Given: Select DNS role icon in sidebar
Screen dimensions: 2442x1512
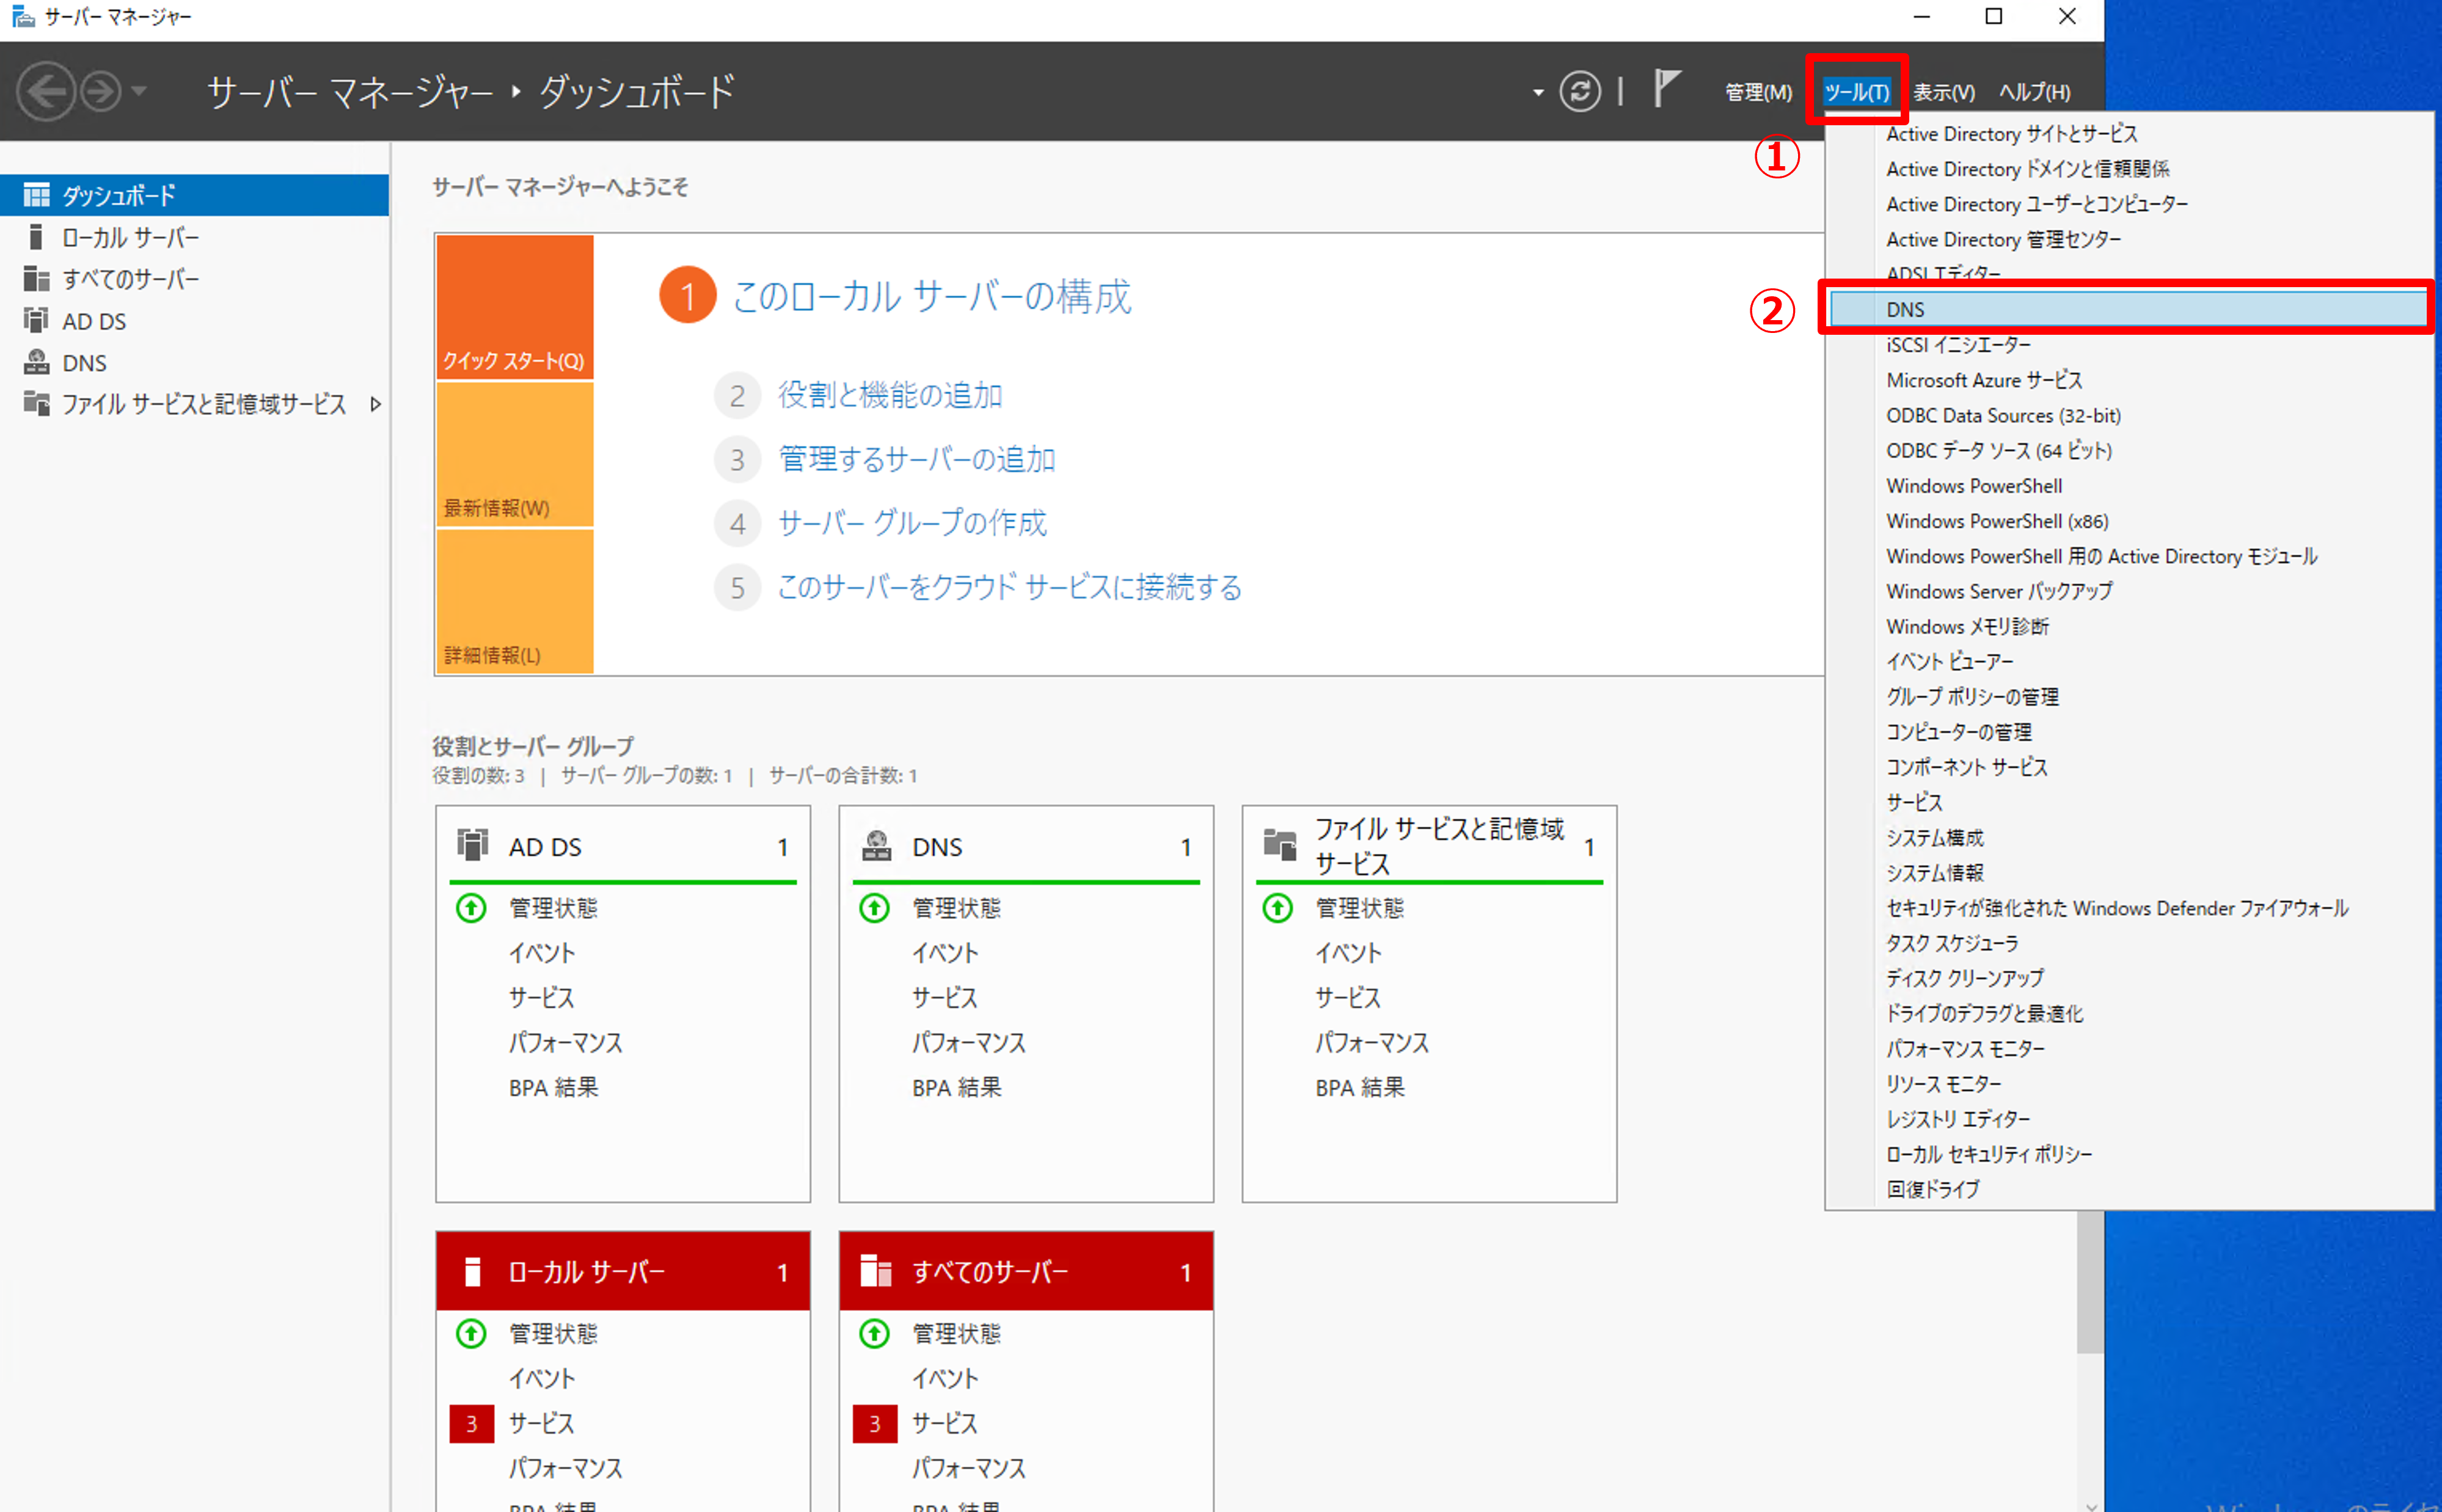Looking at the screenshot, I should (x=36, y=363).
